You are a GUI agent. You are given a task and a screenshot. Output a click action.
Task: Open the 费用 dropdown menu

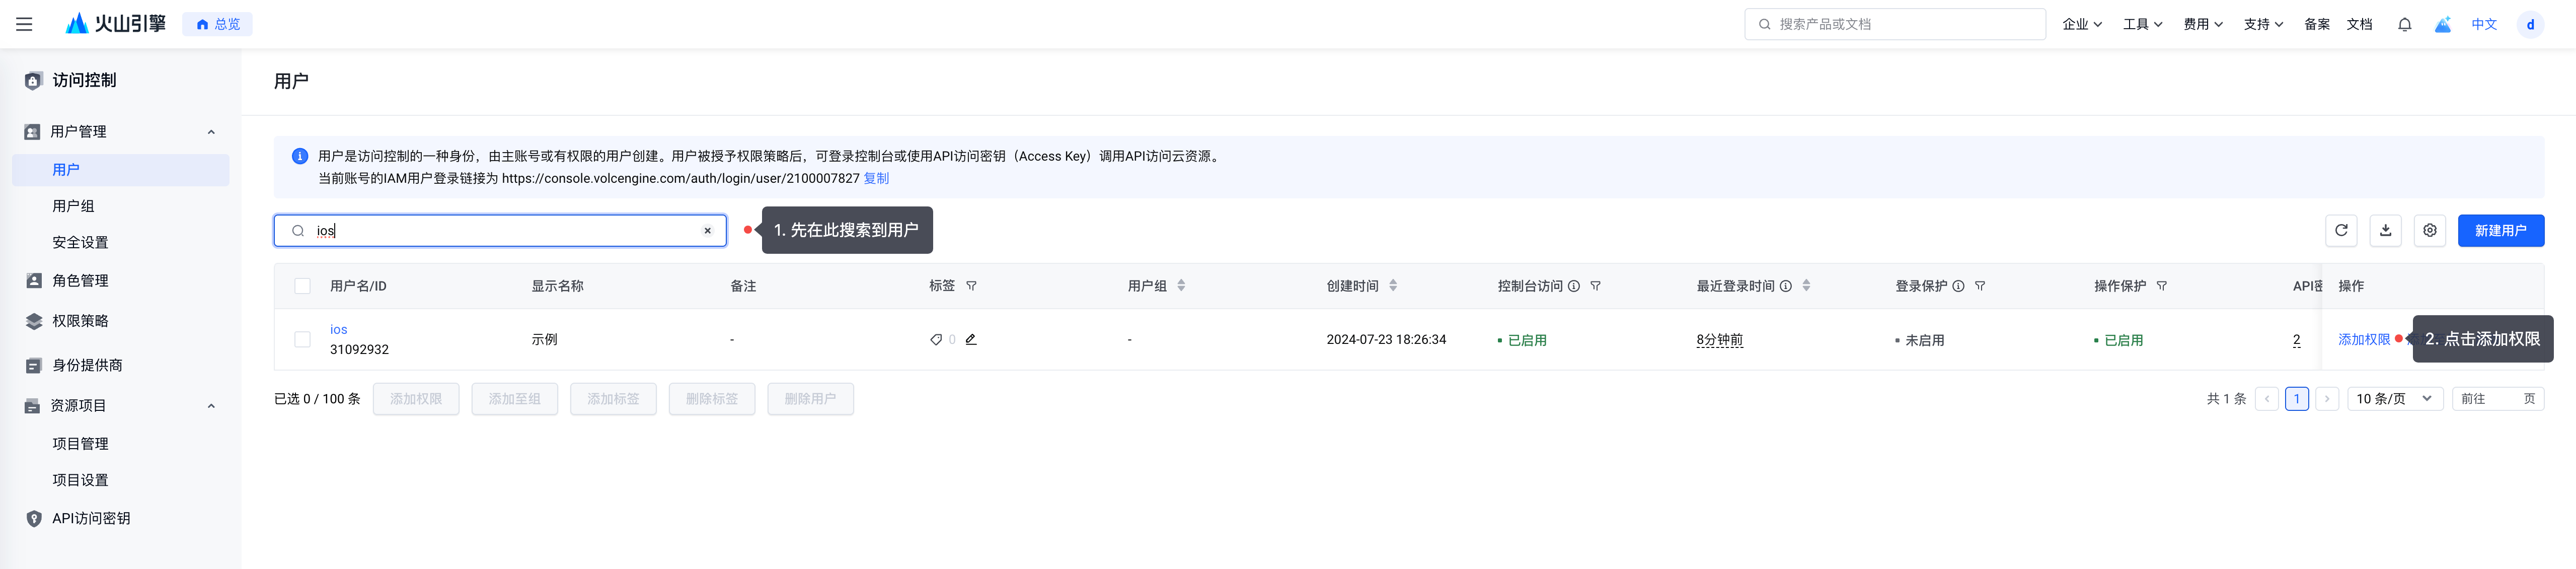(2203, 24)
